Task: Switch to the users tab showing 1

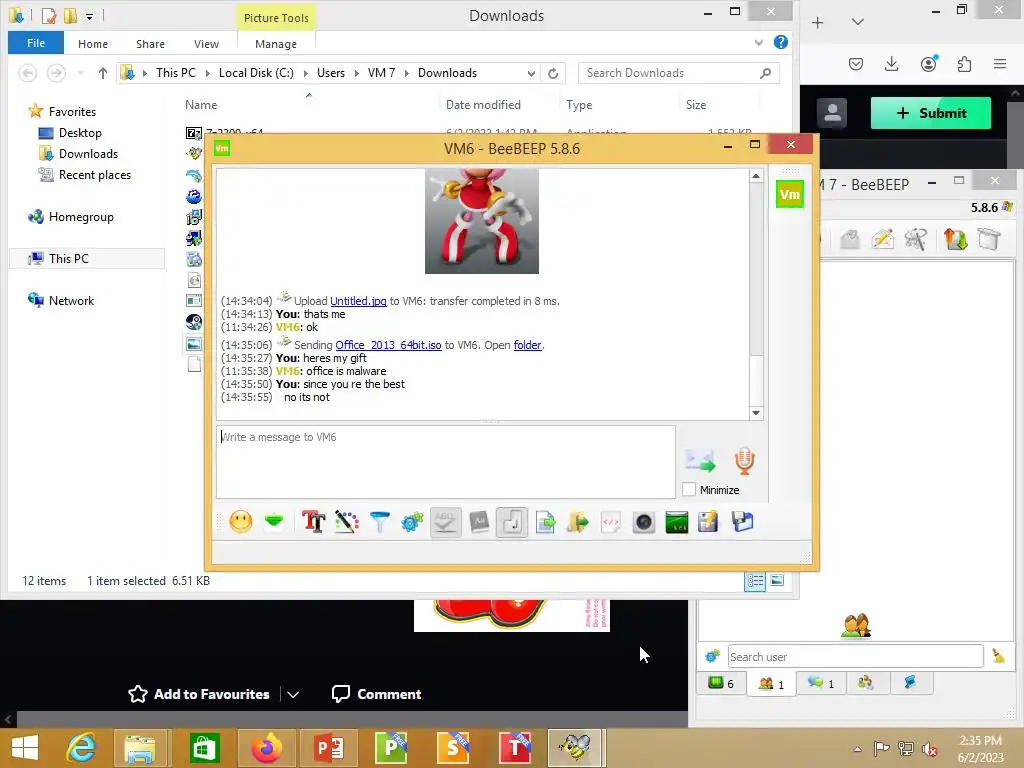Action: (771, 684)
